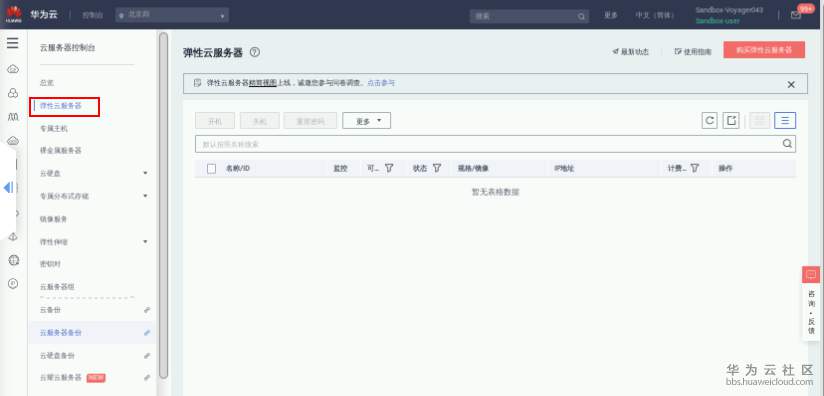Open the 更多 dropdown in the action bar
Viewport: 824px width, 396px height.
(x=366, y=121)
